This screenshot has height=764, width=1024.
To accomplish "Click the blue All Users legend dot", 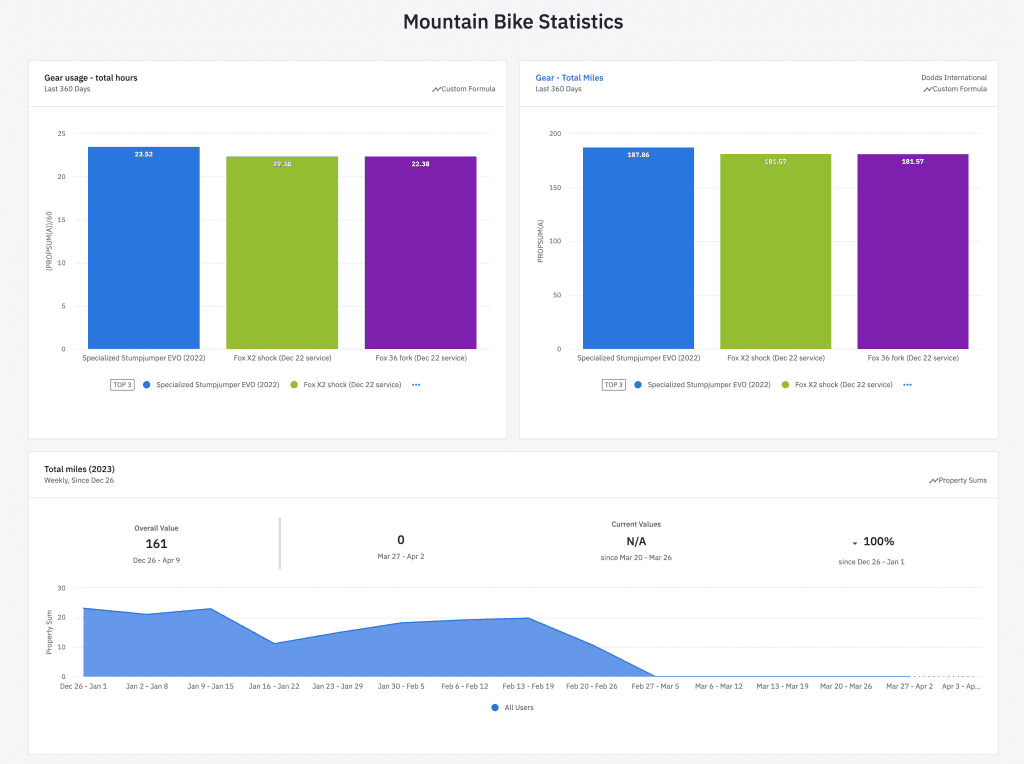I will [x=494, y=707].
